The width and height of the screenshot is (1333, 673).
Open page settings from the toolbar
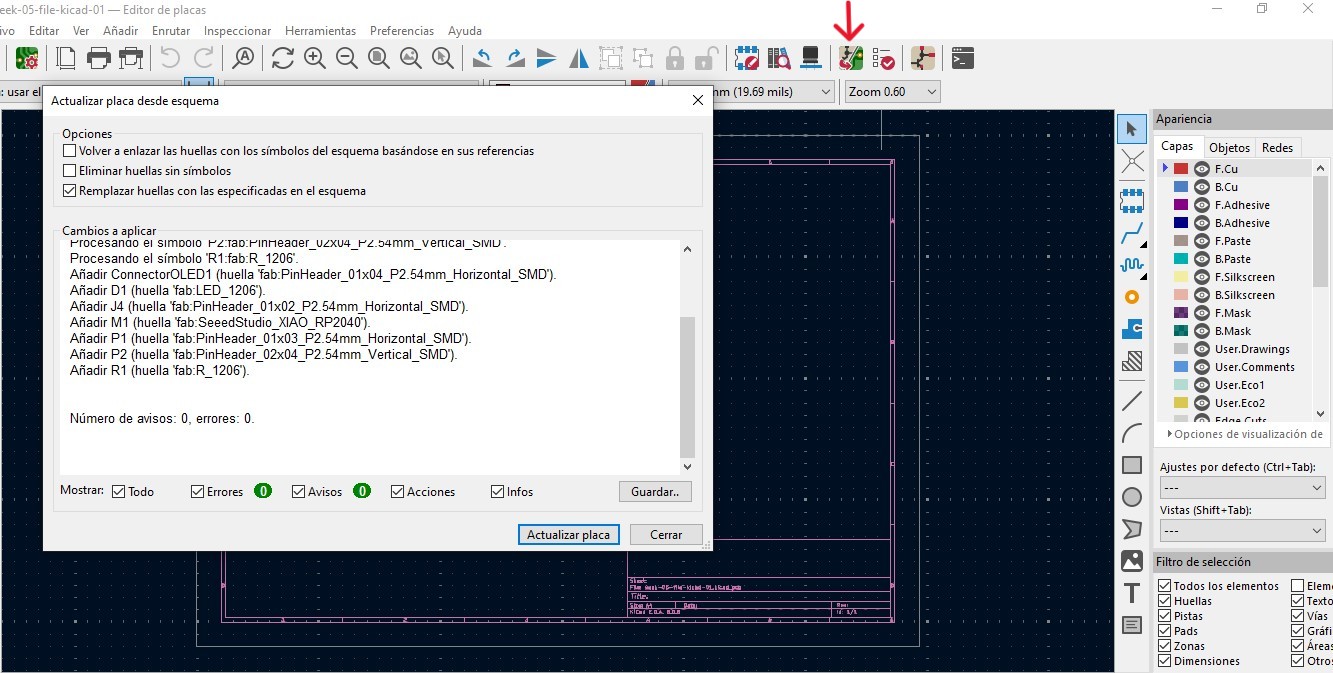[66, 58]
